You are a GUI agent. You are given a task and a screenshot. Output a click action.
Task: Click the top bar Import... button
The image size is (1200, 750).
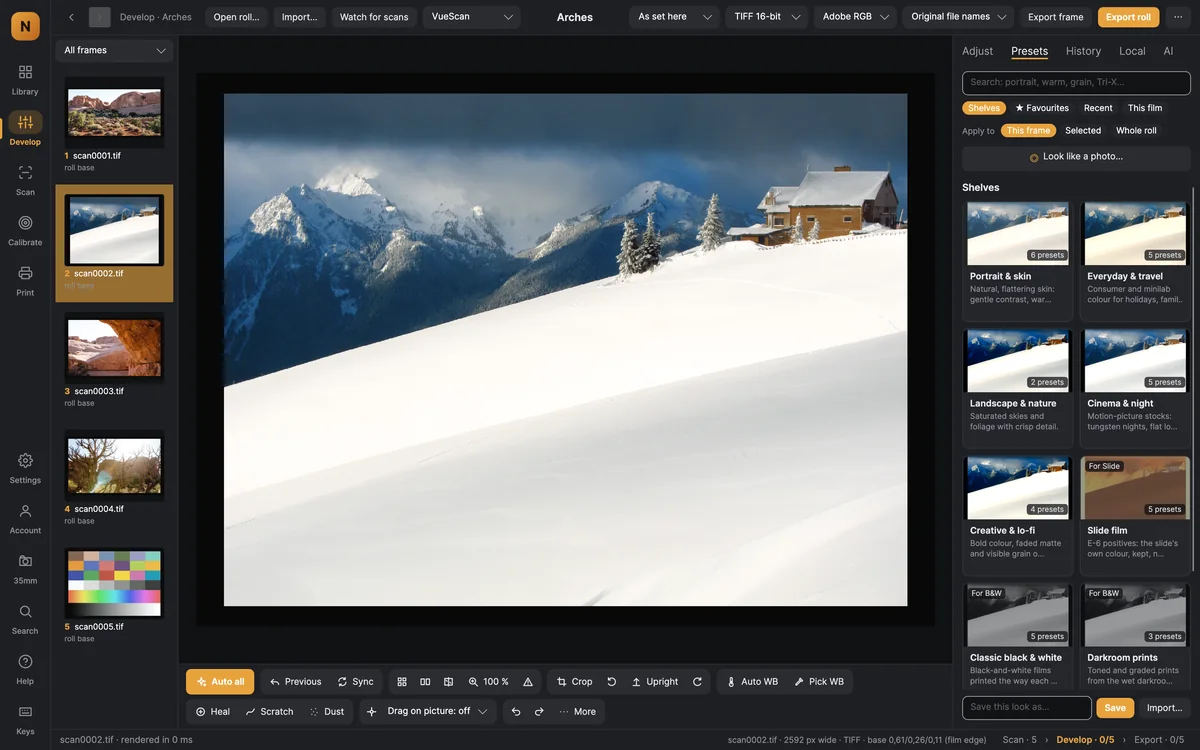click(x=299, y=17)
